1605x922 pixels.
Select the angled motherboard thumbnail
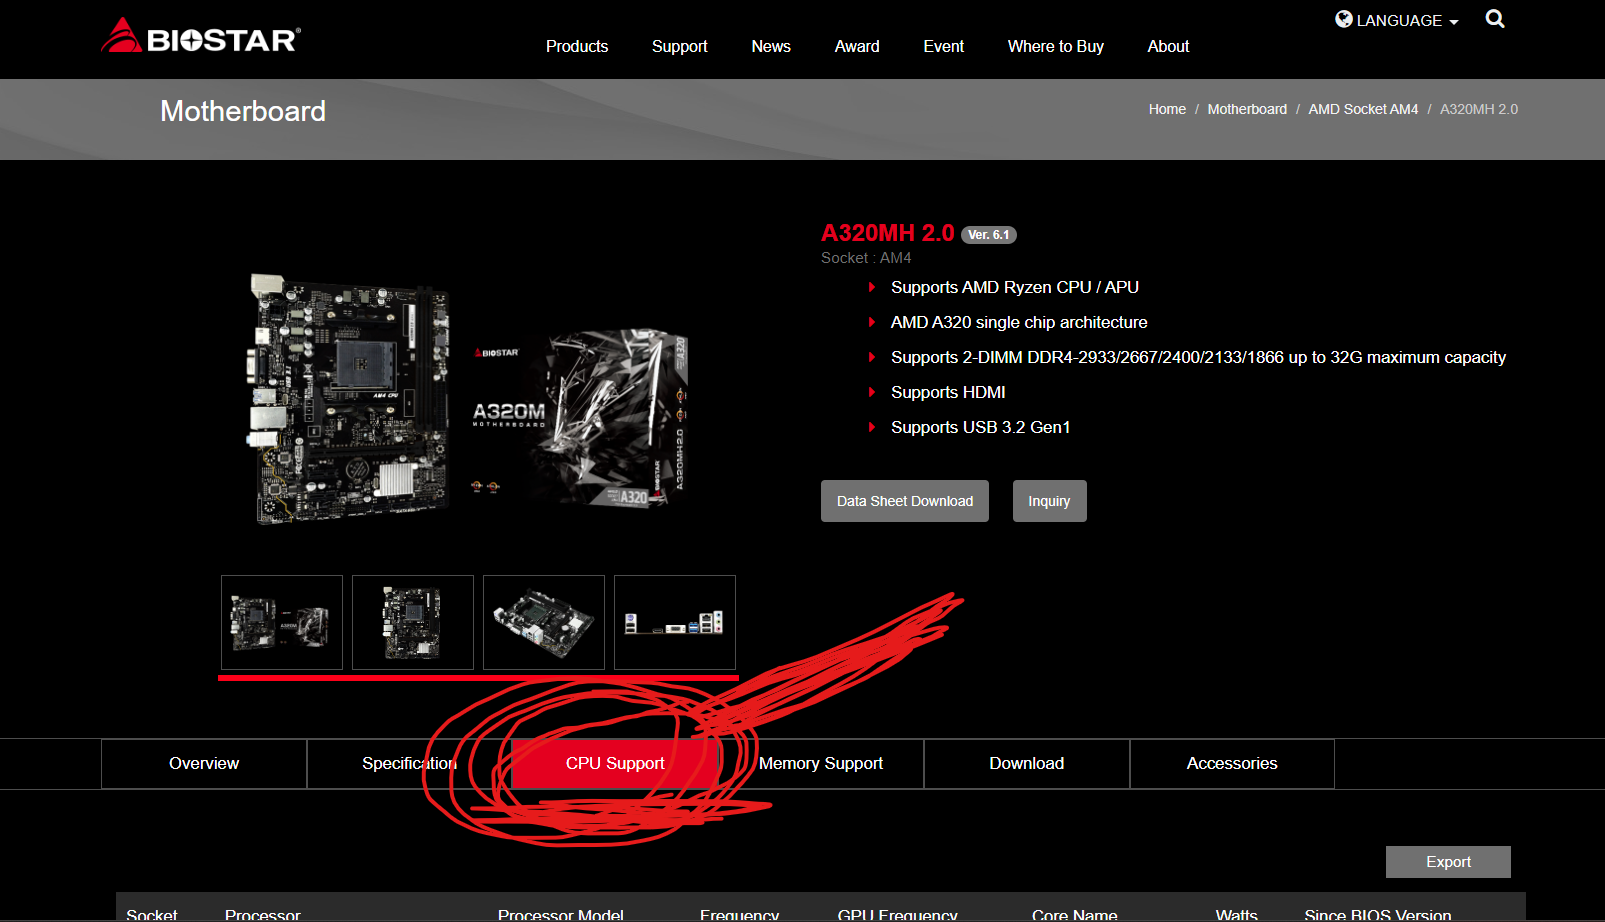[544, 622]
